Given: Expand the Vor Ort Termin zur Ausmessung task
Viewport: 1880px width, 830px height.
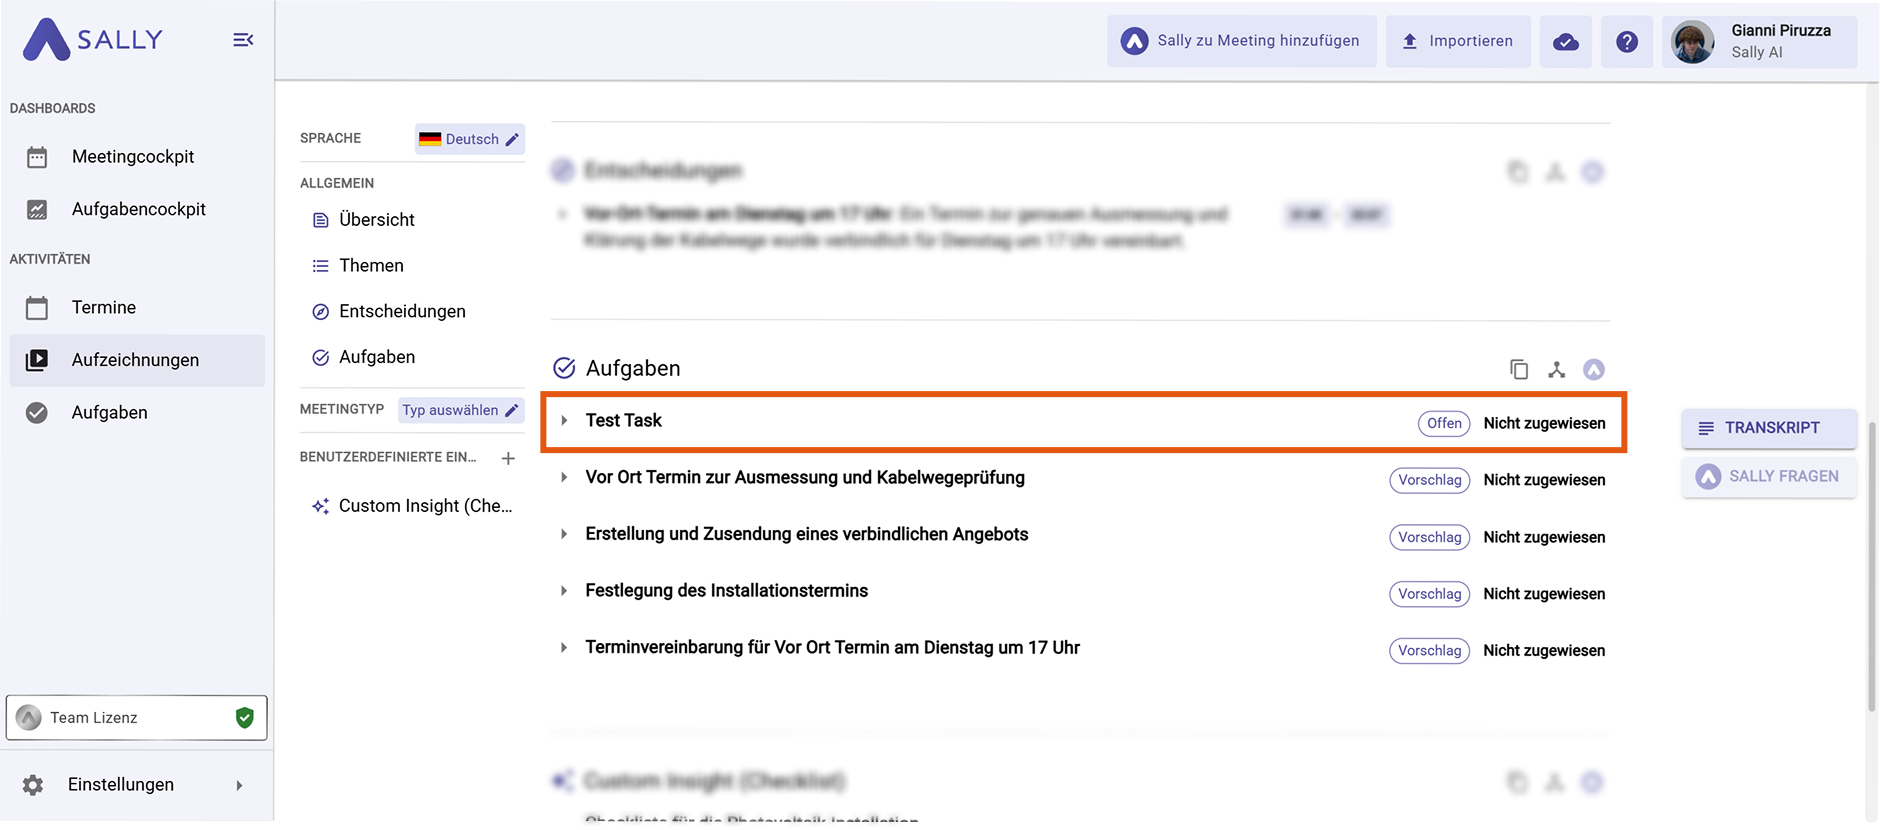Looking at the screenshot, I should pyautogui.click(x=564, y=478).
